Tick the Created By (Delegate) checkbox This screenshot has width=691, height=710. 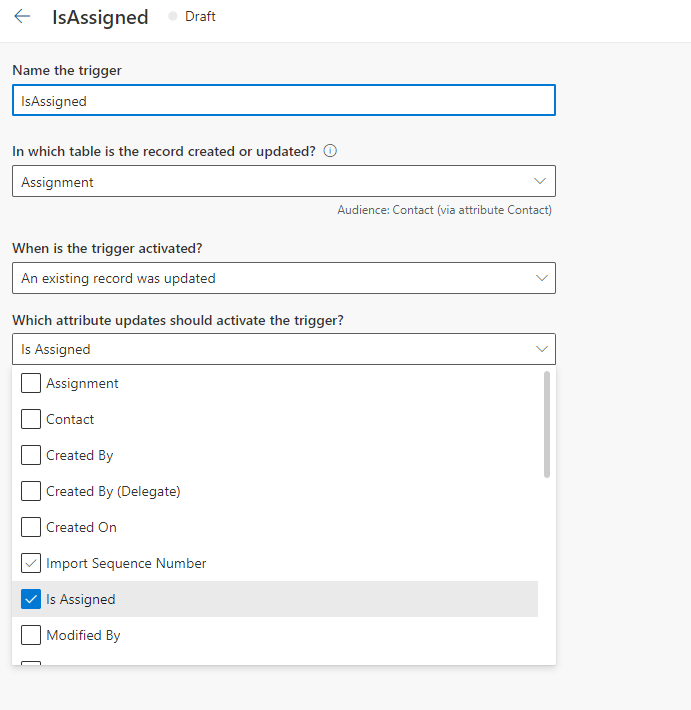click(31, 491)
